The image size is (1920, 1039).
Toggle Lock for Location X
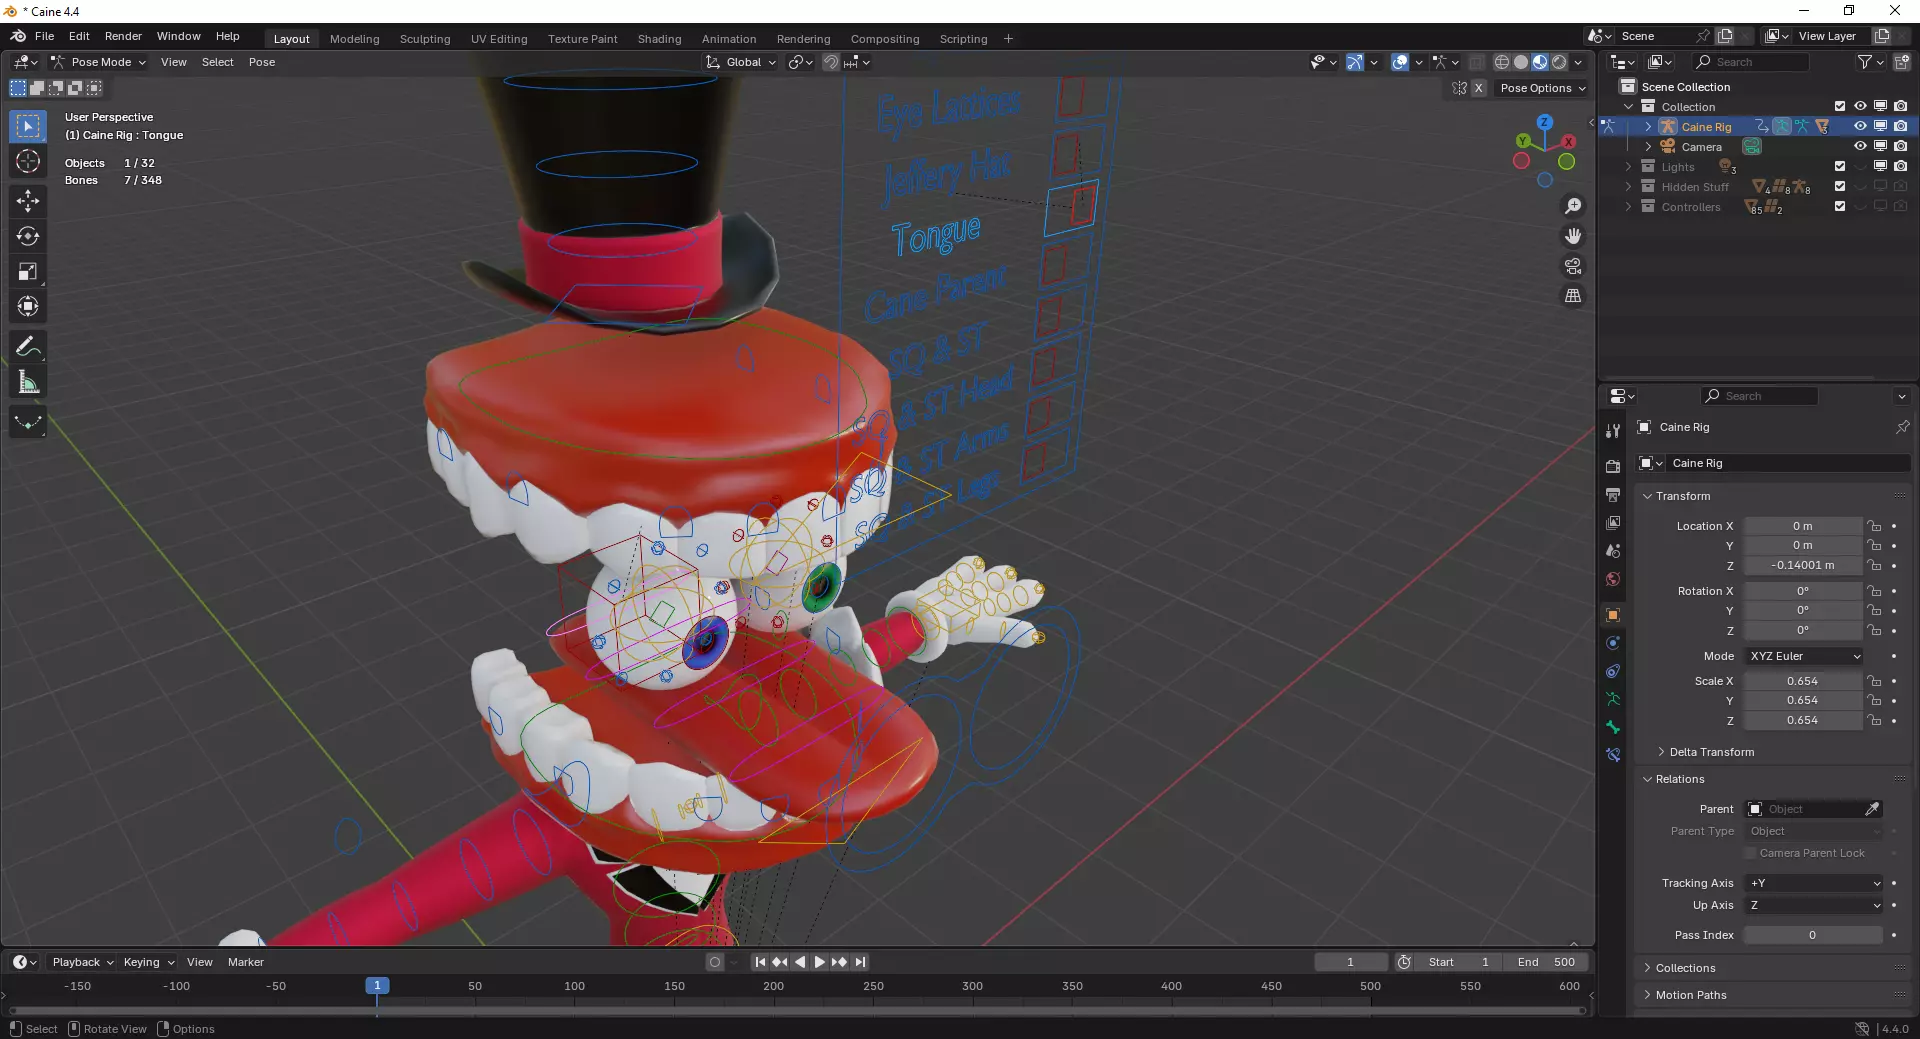(1875, 526)
